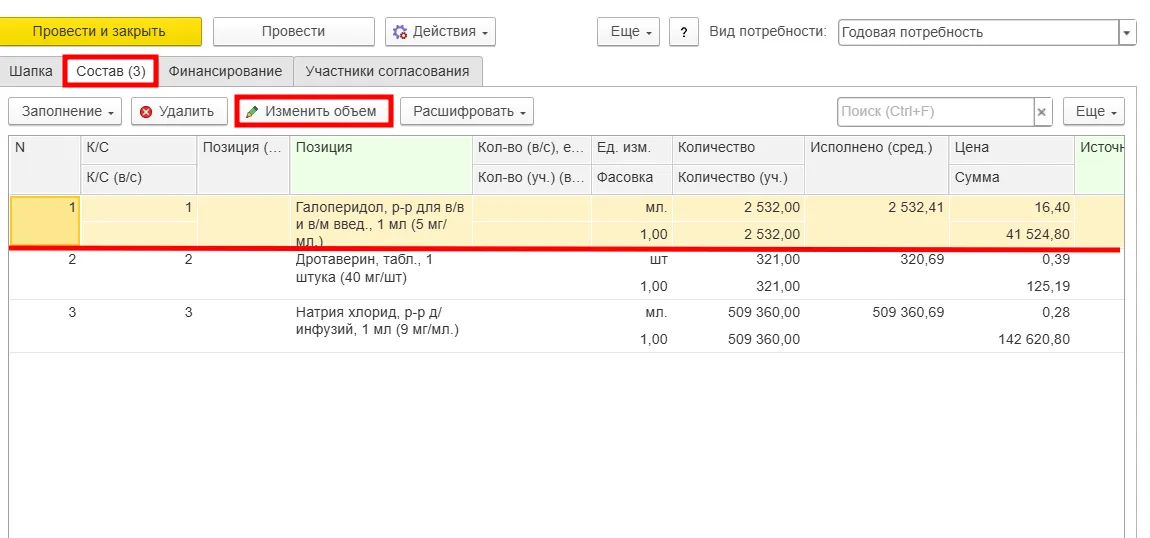The image size is (1150, 538).
Task: Click the Фасовка column header
Action: pyautogui.click(x=631, y=178)
